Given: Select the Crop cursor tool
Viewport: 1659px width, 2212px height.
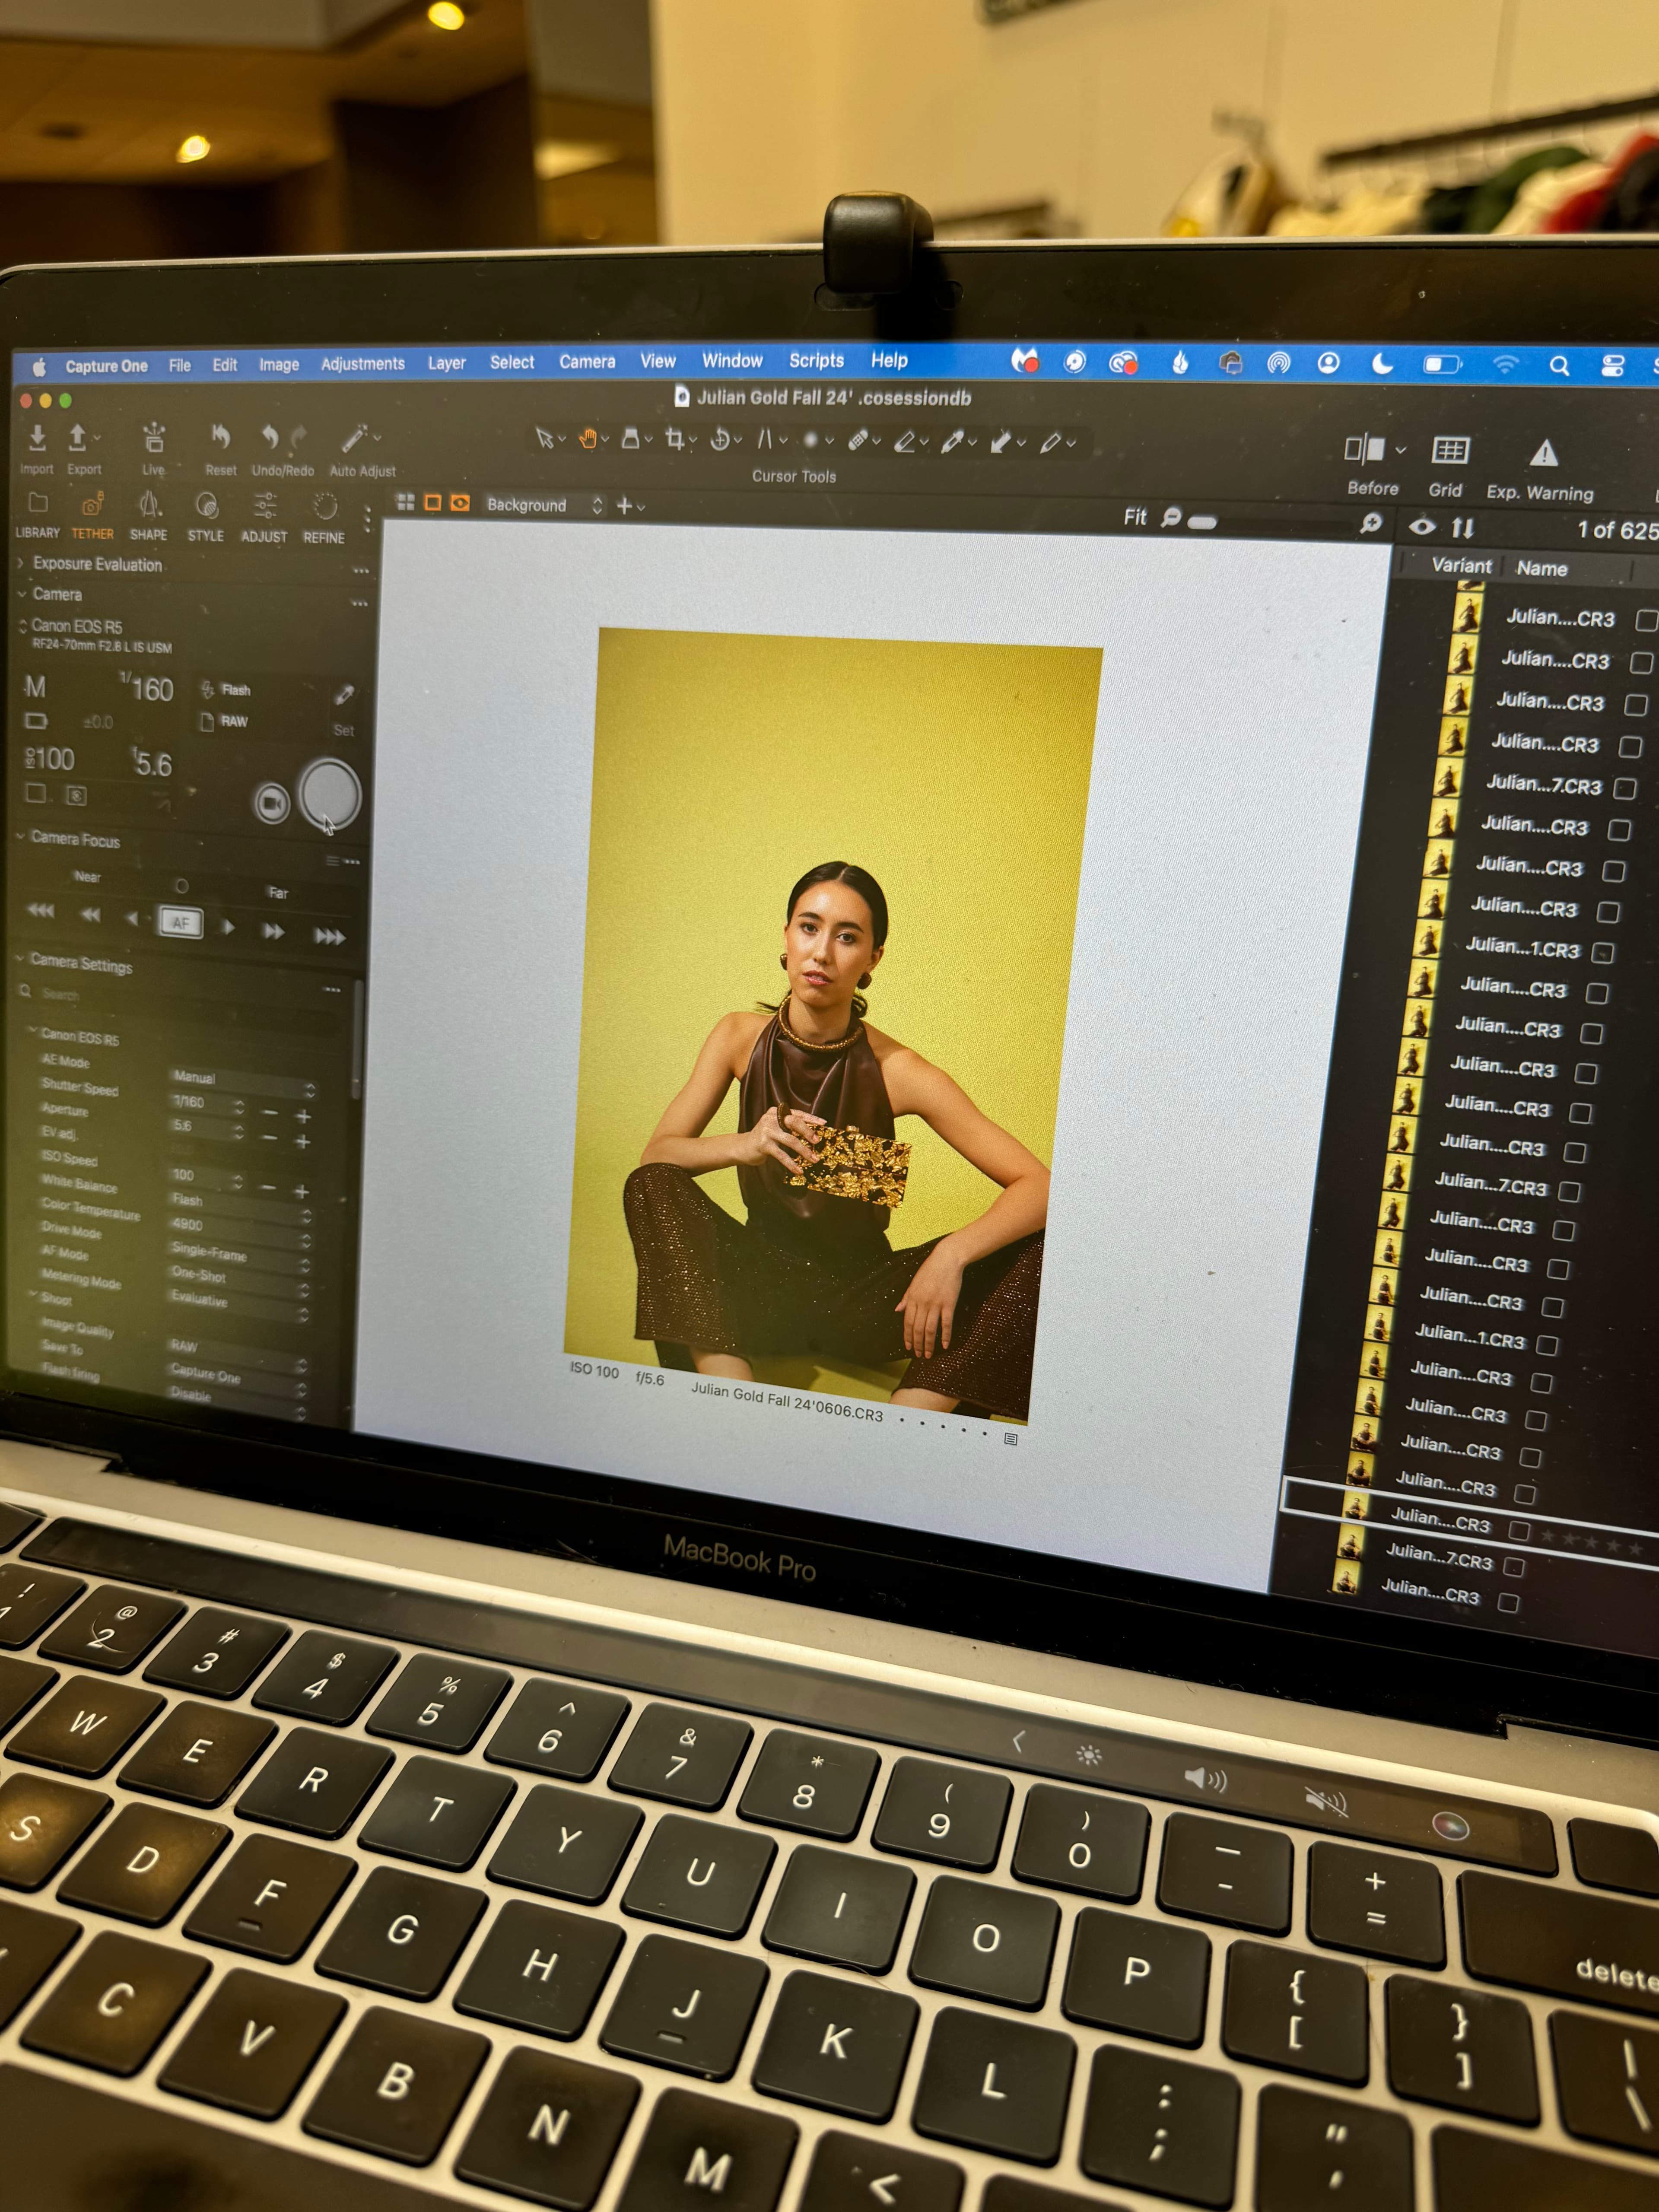Looking at the screenshot, I should (675, 440).
